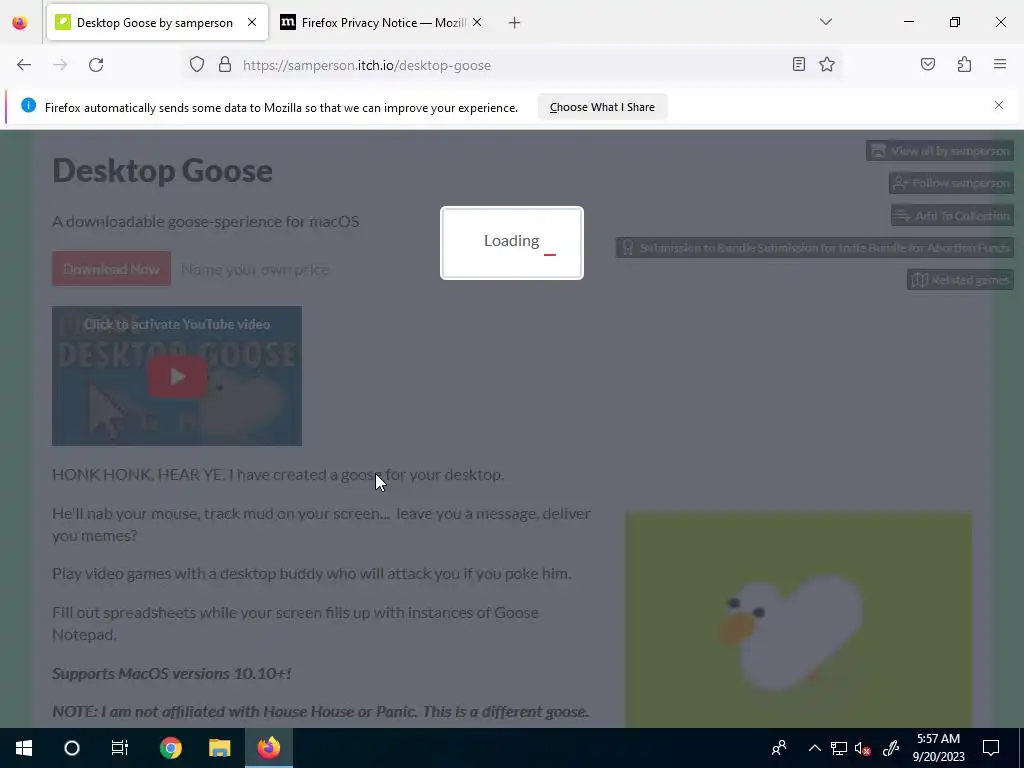Close the Desktop Goose tab
The width and height of the screenshot is (1024, 768).
tap(252, 22)
